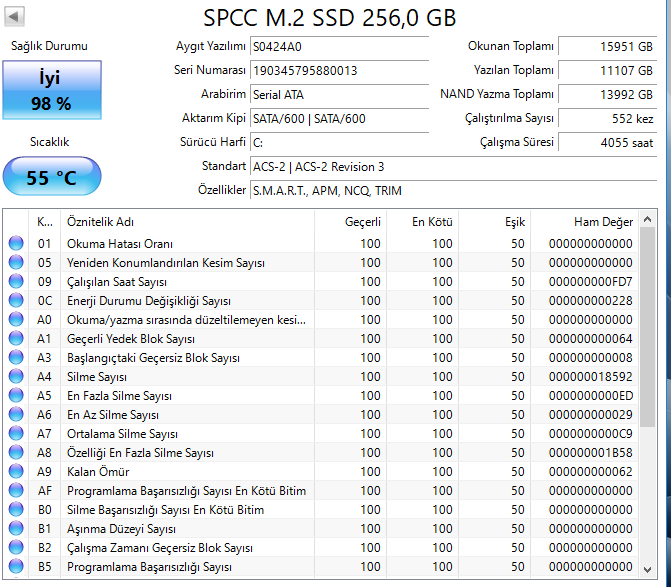Click status orb for Geçerli Yedek Blok Sayısı
The width and height of the screenshot is (671, 587).
[x=16, y=338]
